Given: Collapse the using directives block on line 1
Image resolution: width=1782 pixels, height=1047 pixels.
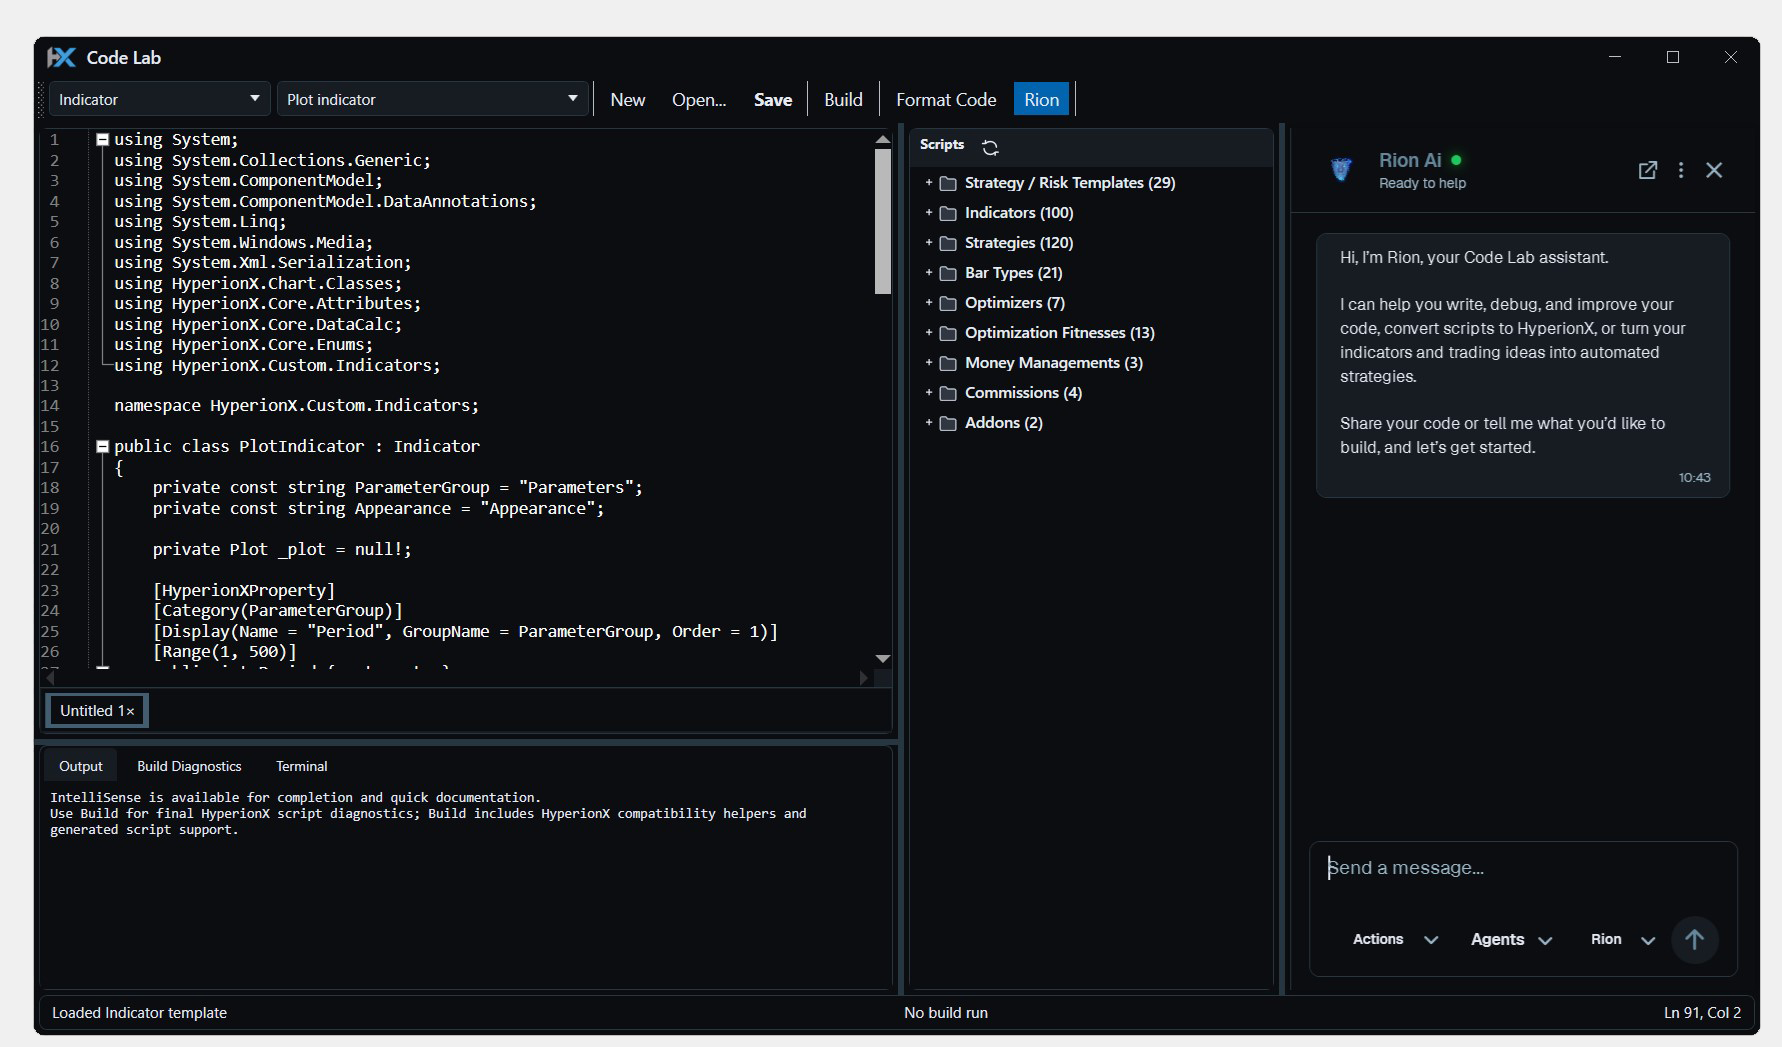Looking at the screenshot, I should [x=102, y=140].
